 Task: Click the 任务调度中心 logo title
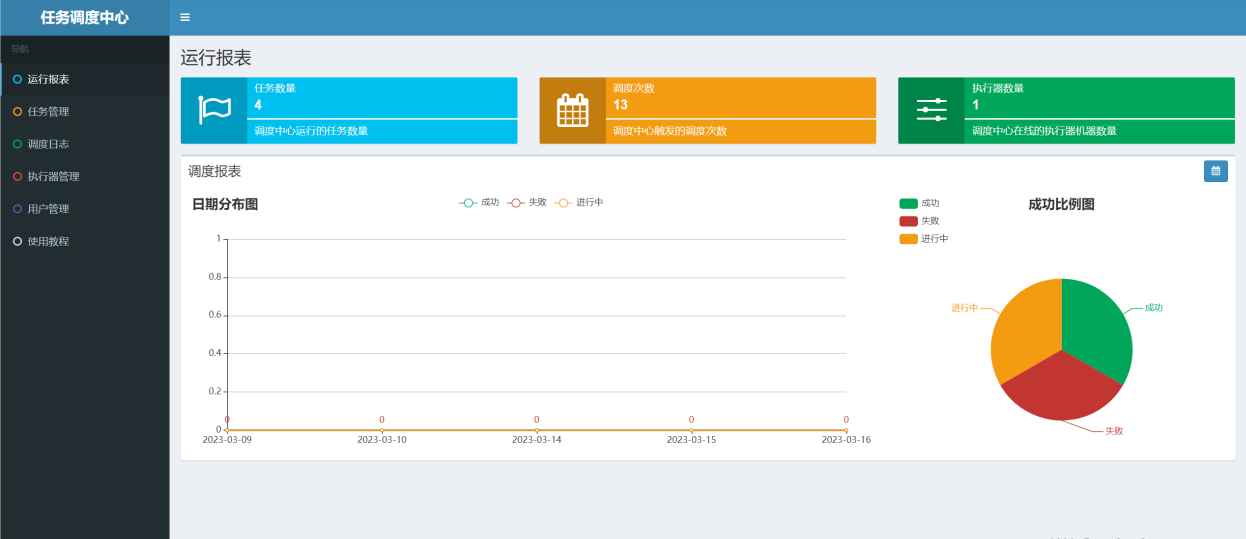(x=85, y=17)
